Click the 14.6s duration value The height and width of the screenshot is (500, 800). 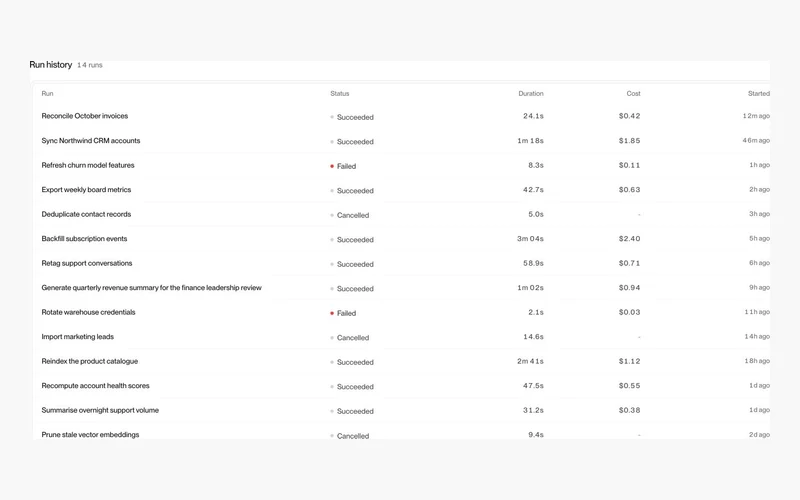(x=533, y=336)
